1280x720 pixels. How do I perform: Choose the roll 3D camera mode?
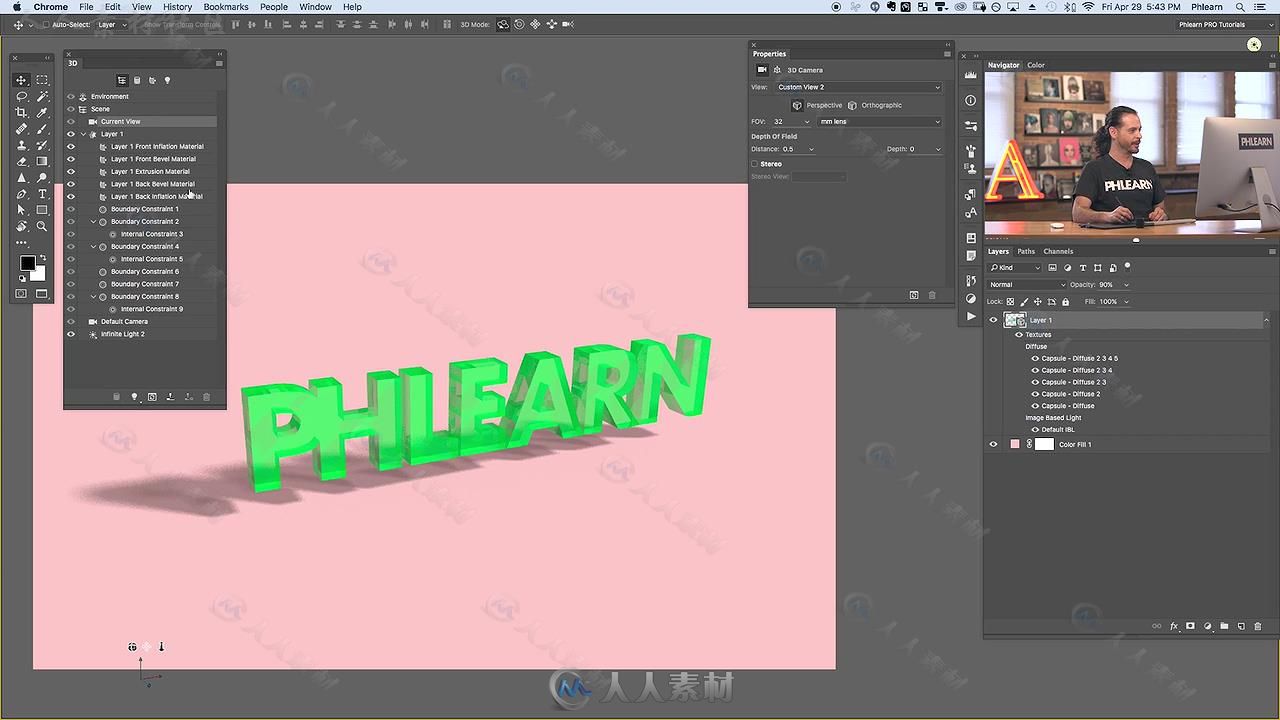[x=519, y=24]
